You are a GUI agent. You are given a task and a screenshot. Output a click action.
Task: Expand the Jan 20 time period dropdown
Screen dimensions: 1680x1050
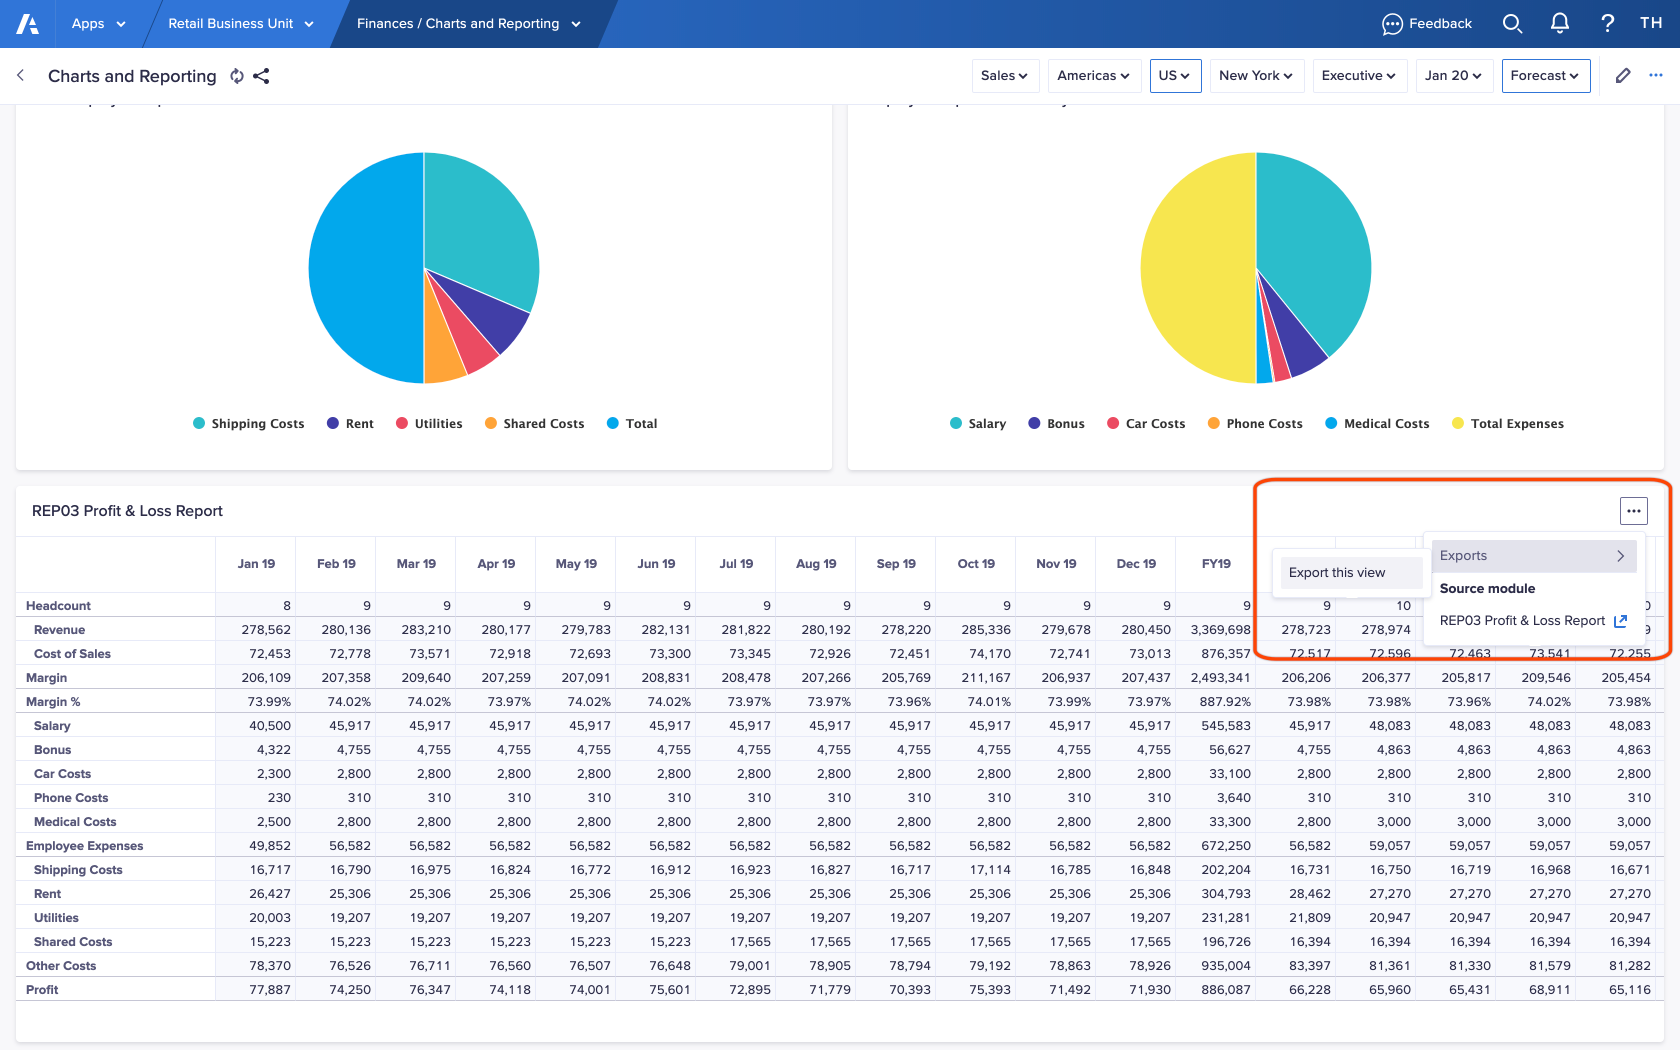[x=1453, y=75]
